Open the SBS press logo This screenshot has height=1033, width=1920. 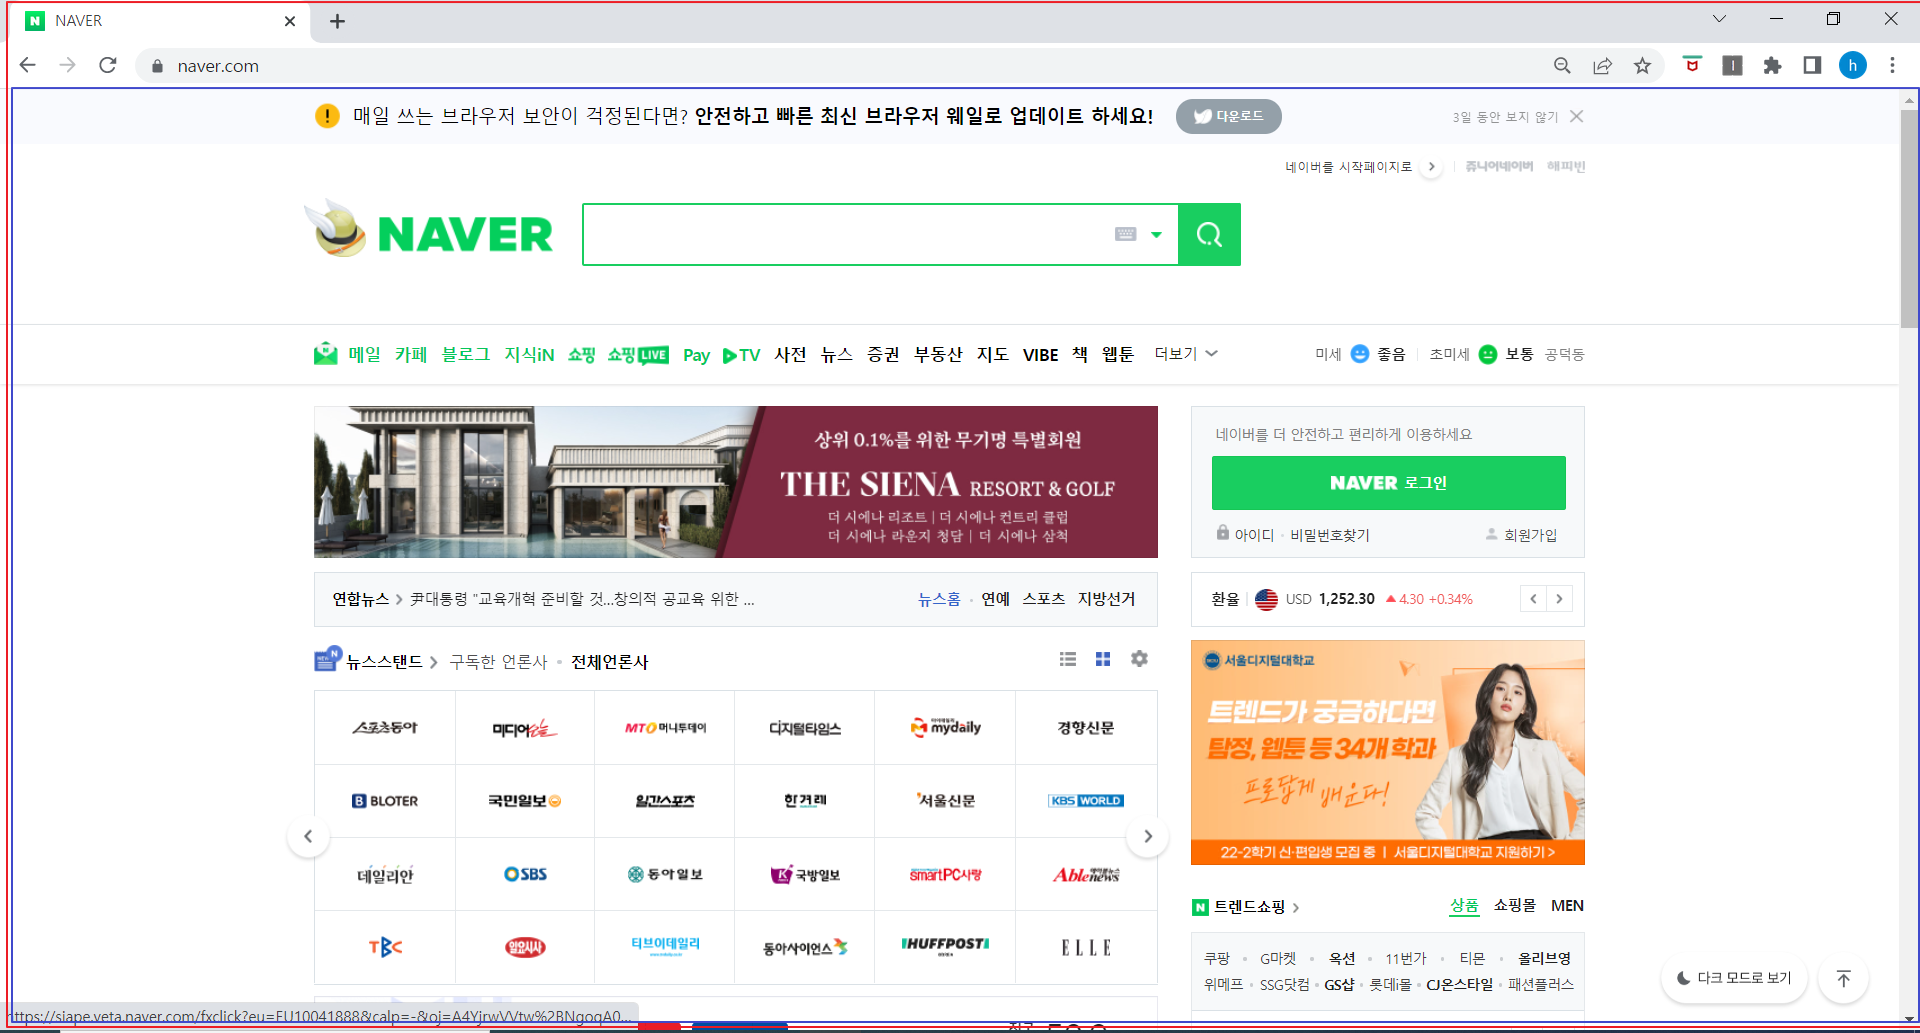(525, 874)
